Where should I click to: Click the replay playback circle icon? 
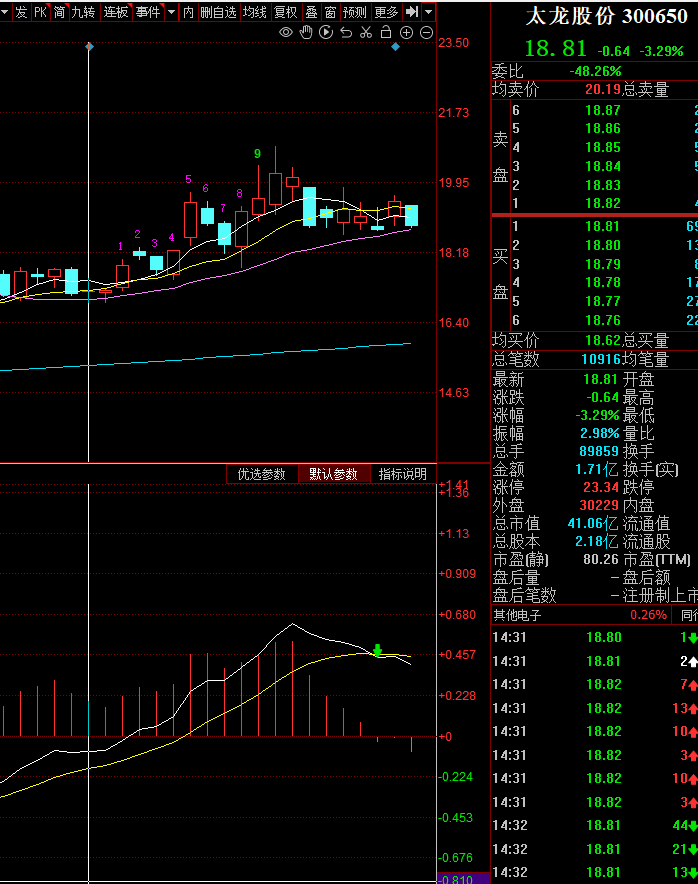pos(326,33)
